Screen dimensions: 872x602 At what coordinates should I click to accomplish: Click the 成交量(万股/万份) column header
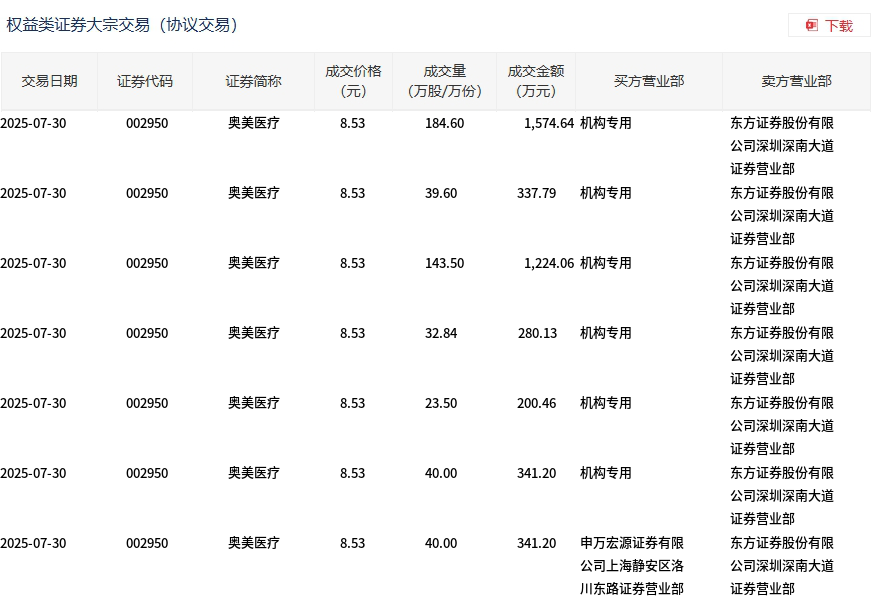pos(444,81)
